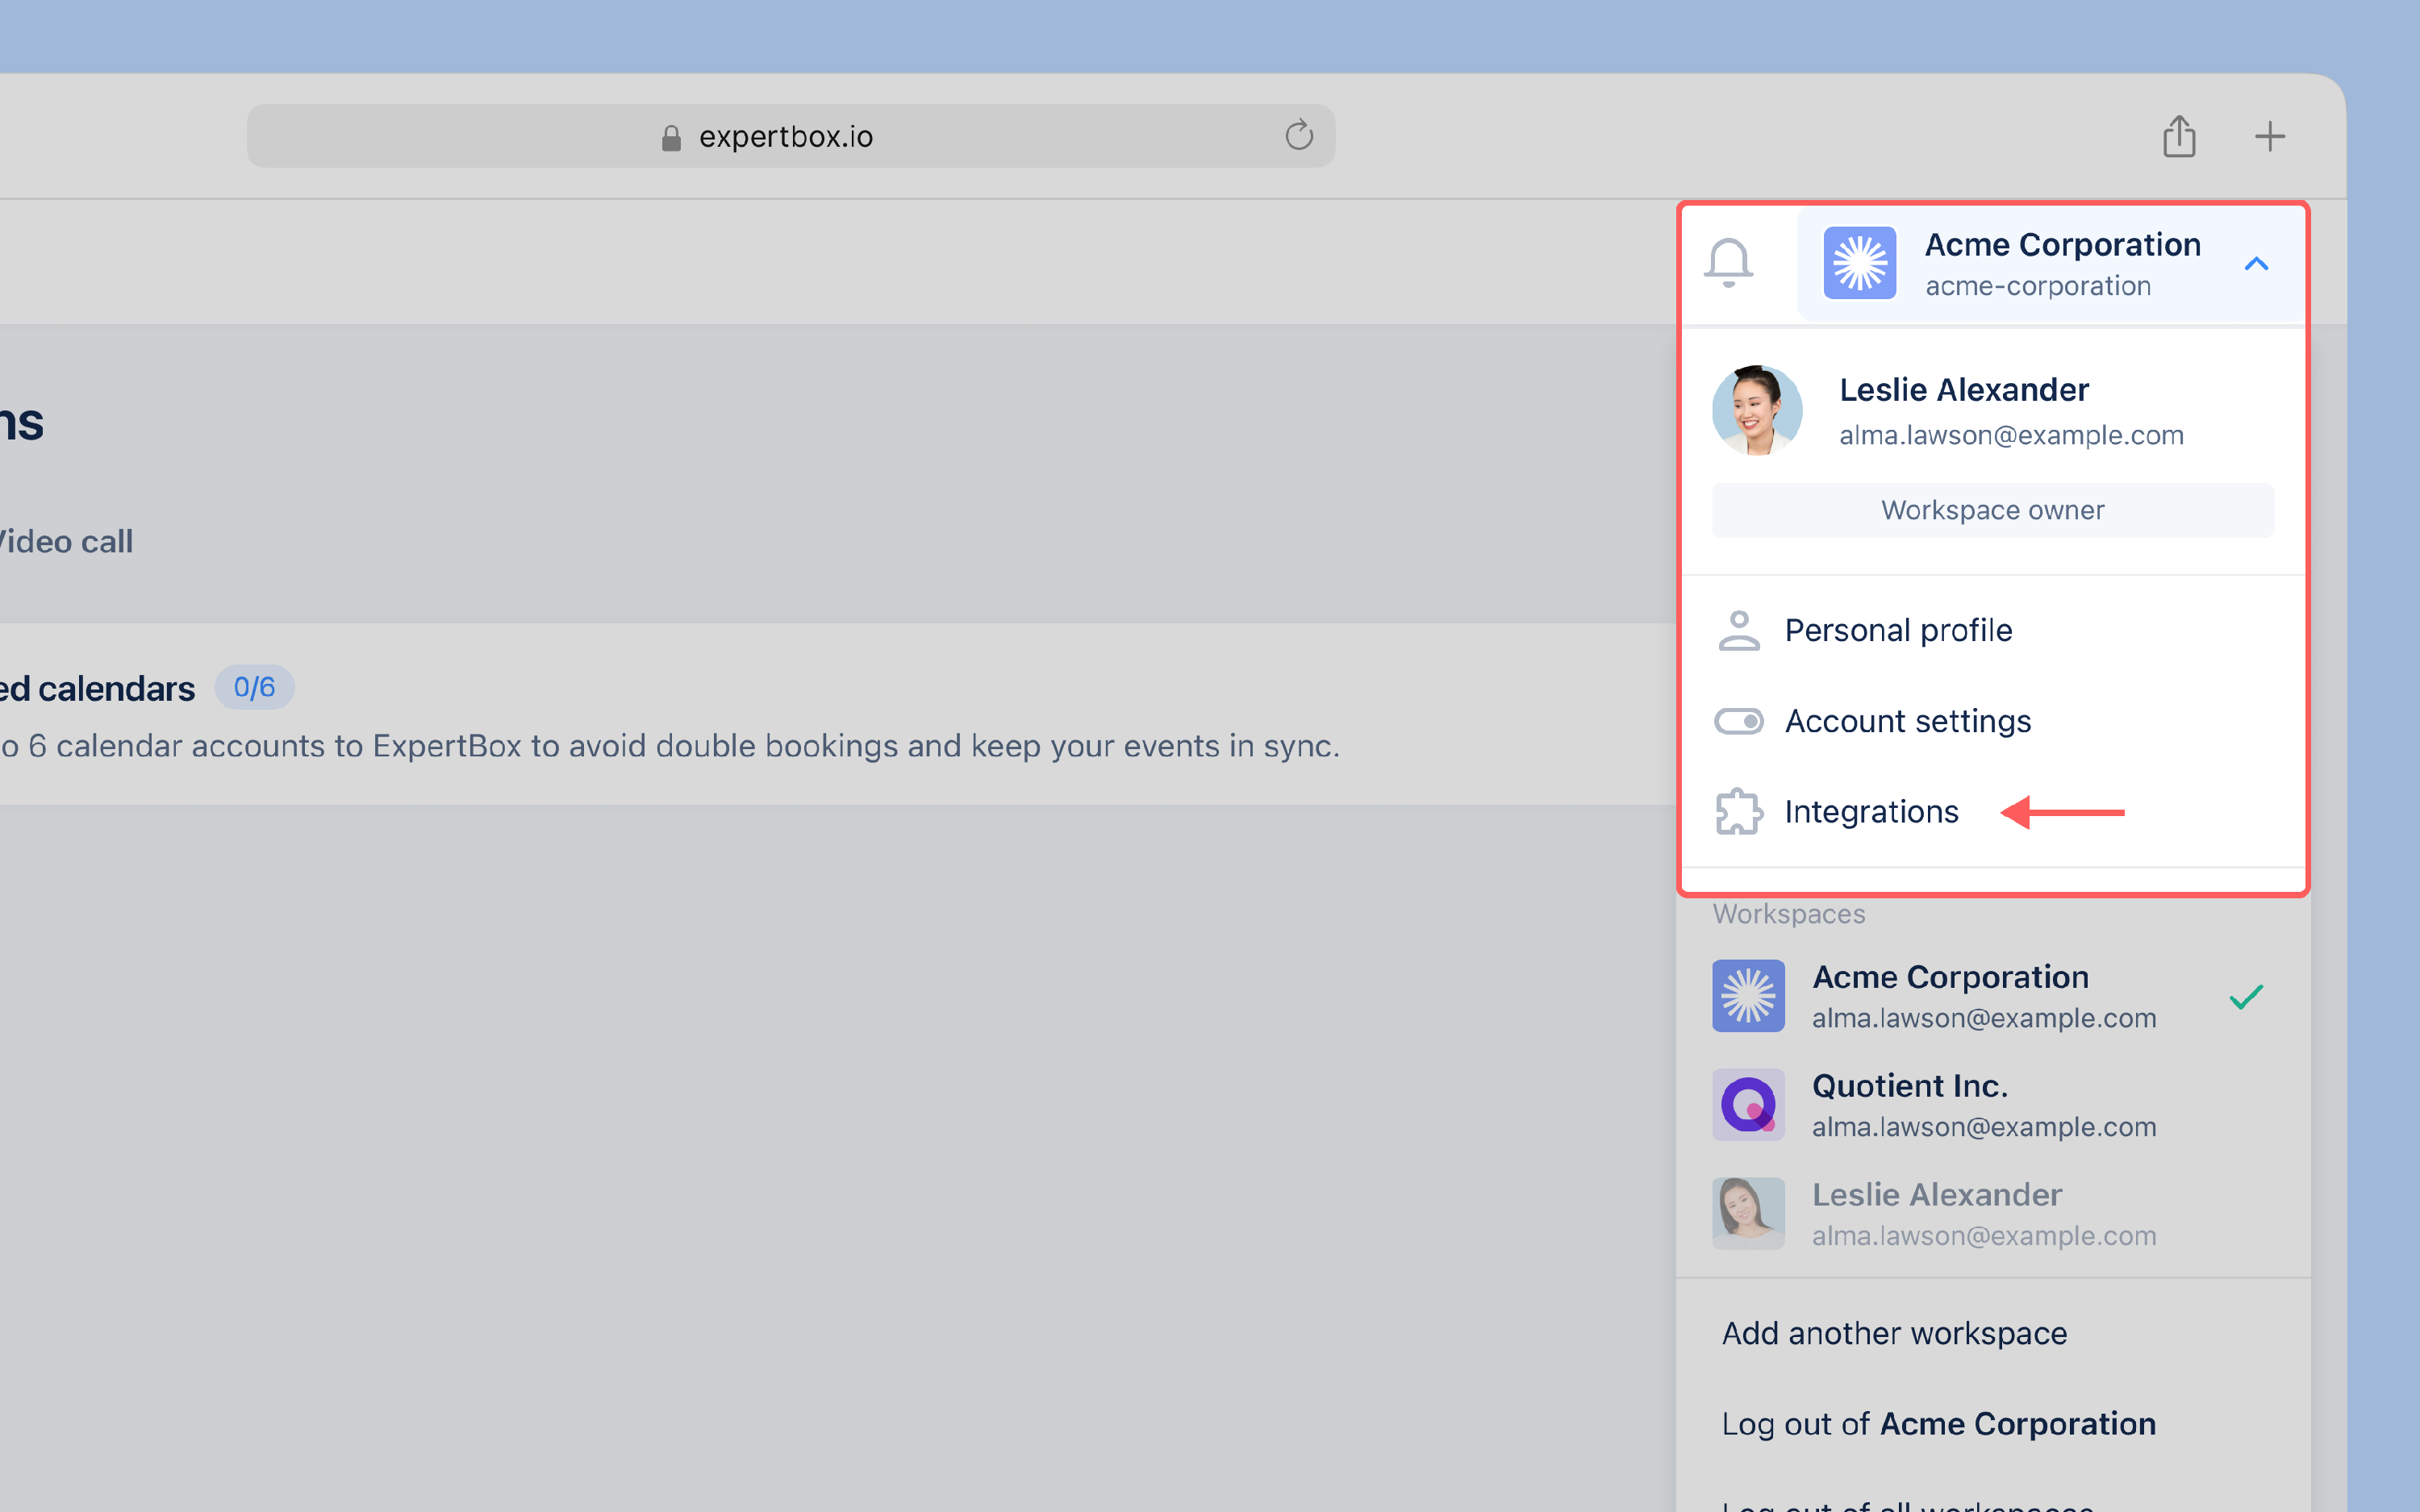
Task: Click the Account settings toggle icon
Action: pyautogui.click(x=1739, y=721)
